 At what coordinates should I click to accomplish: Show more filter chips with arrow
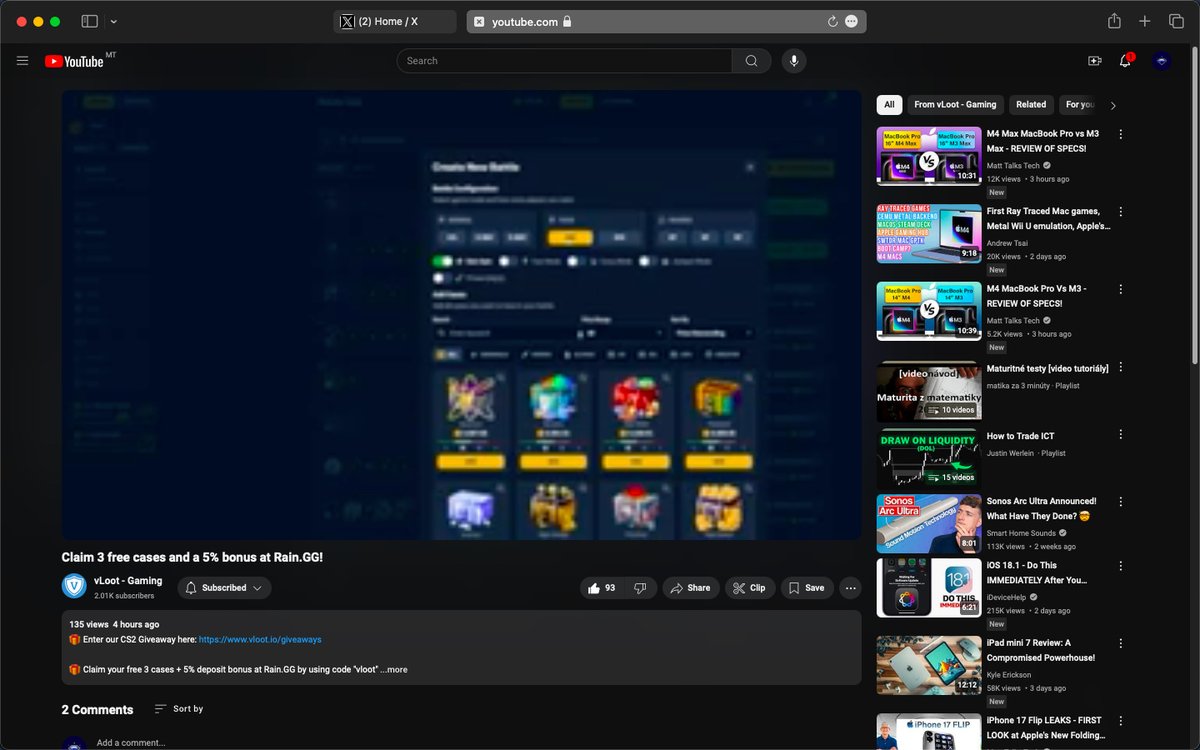pos(1113,105)
